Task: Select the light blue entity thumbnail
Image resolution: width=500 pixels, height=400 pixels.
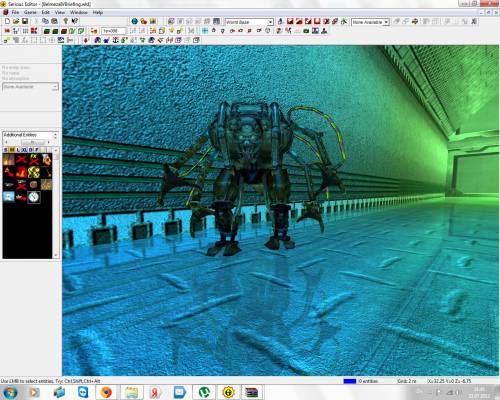Action: click(9, 197)
